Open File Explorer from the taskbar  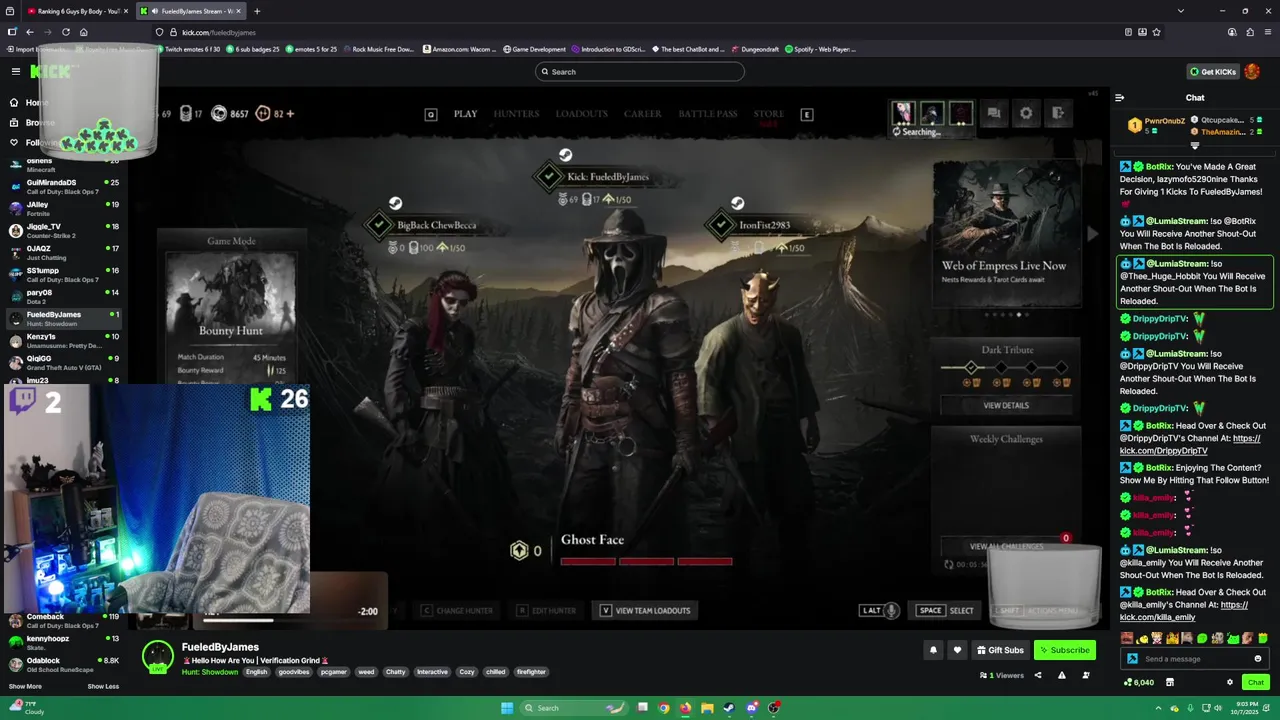click(707, 708)
